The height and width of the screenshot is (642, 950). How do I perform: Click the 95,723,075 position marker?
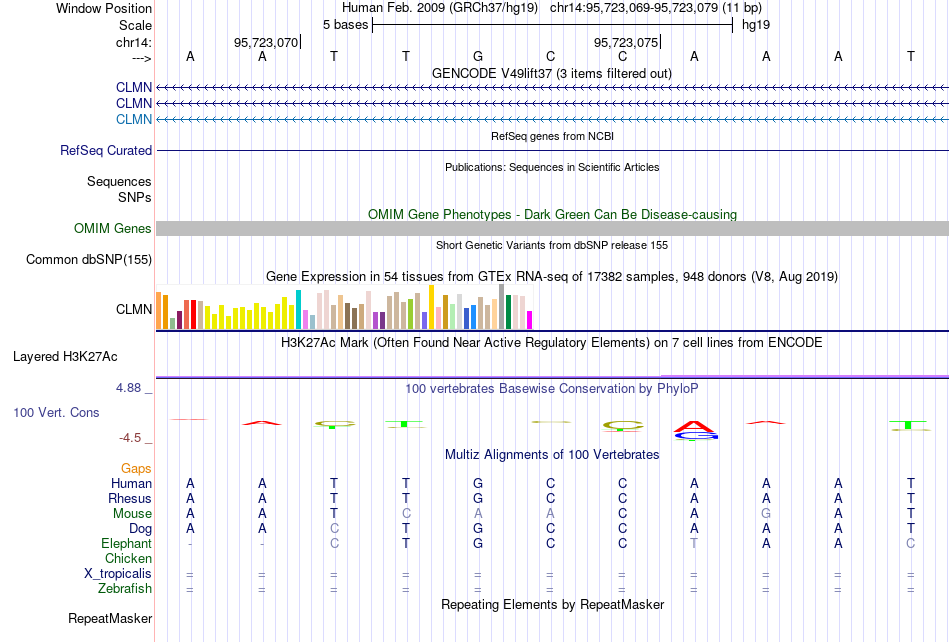pyautogui.click(x=626, y=42)
